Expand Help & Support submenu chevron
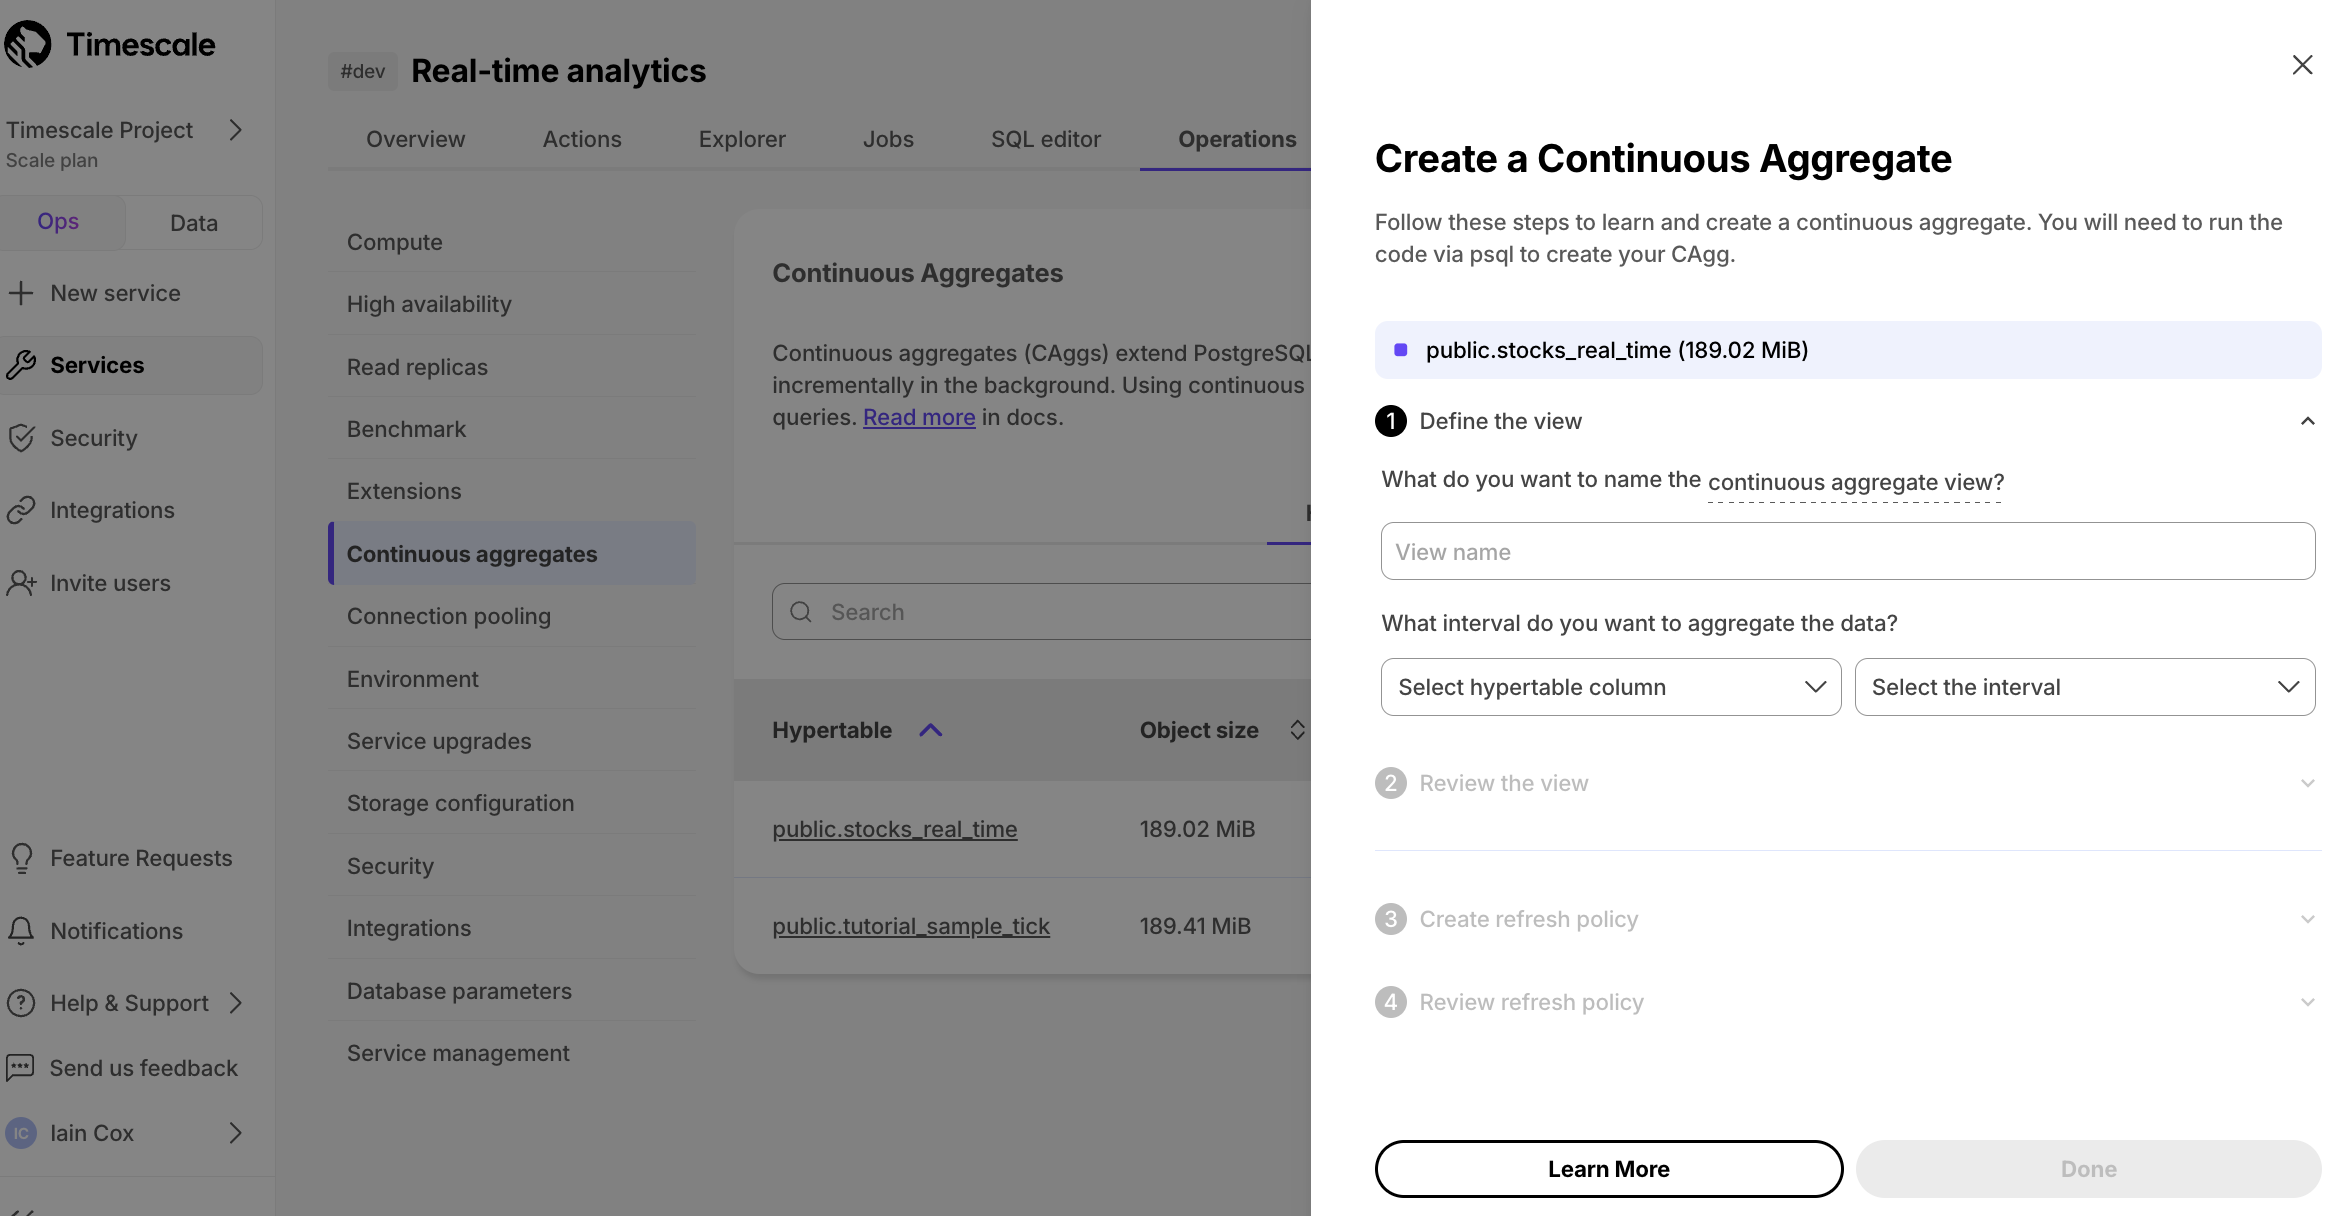 (236, 1003)
